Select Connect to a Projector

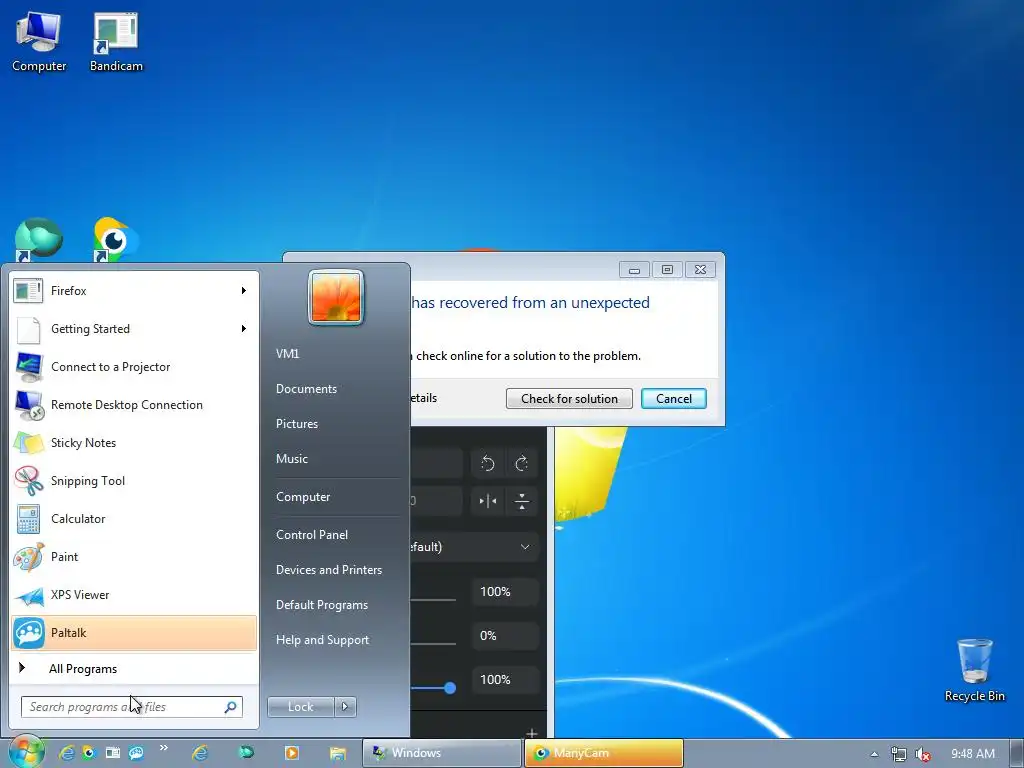134,367
